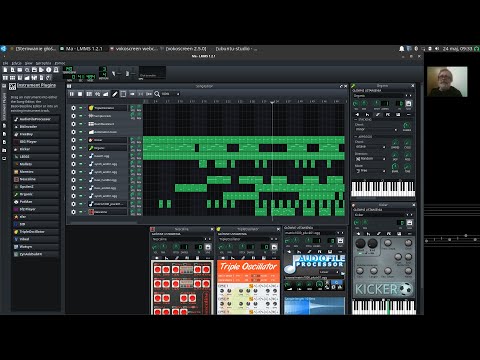Toggle the Arpeggio LED in Organic window
The image size is (480, 360).
pyautogui.click(x=356, y=137)
